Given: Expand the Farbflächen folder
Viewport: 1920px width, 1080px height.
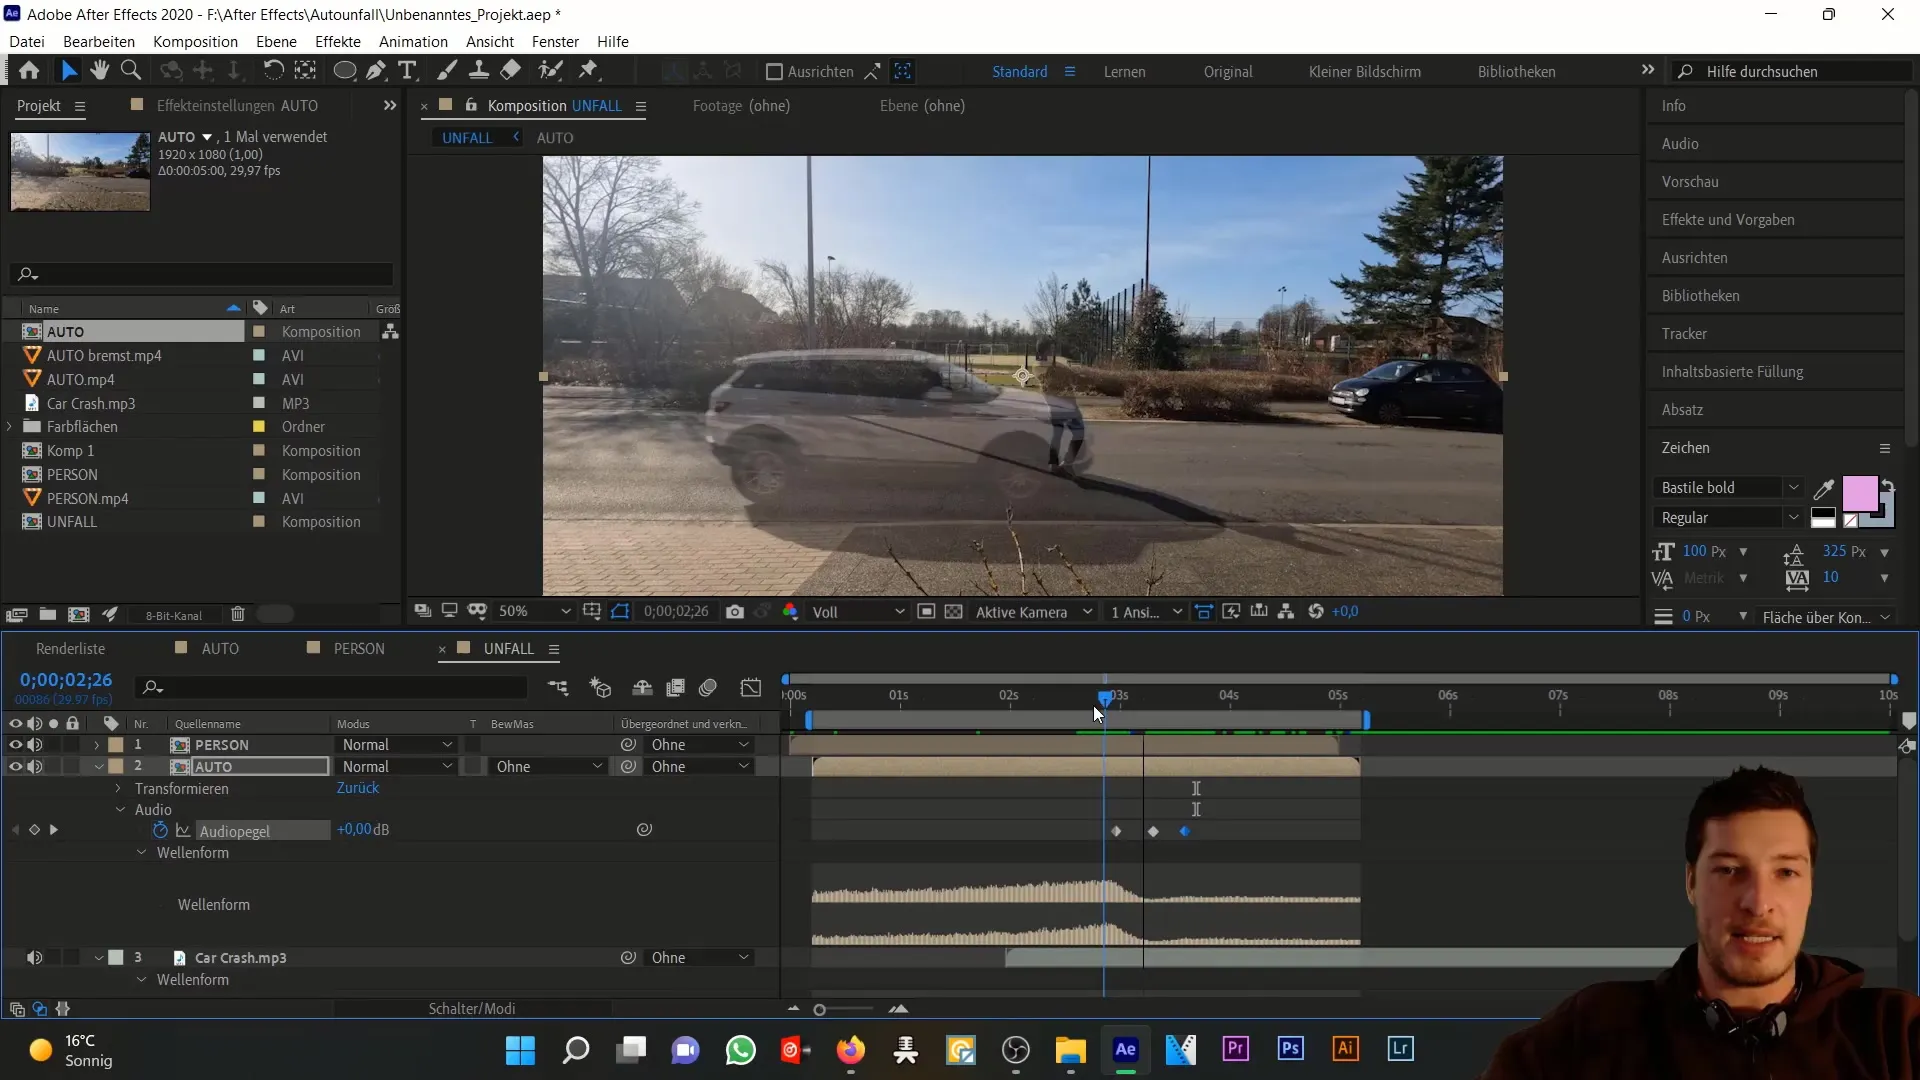Looking at the screenshot, I should pyautogui.click(x=10, y=427).
